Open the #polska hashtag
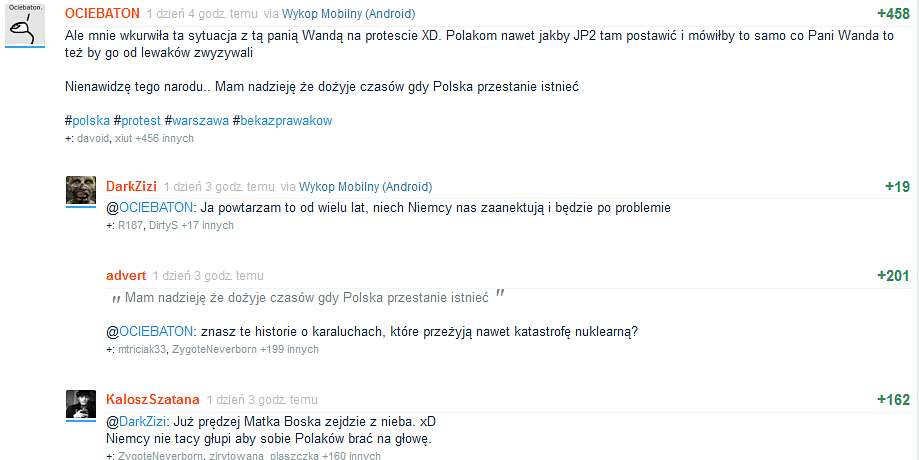 point(87,121)
